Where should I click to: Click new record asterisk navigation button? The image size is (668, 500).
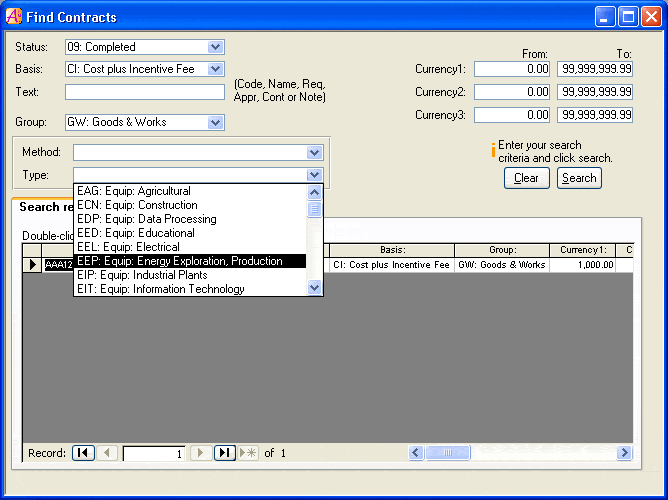[248, 453]
